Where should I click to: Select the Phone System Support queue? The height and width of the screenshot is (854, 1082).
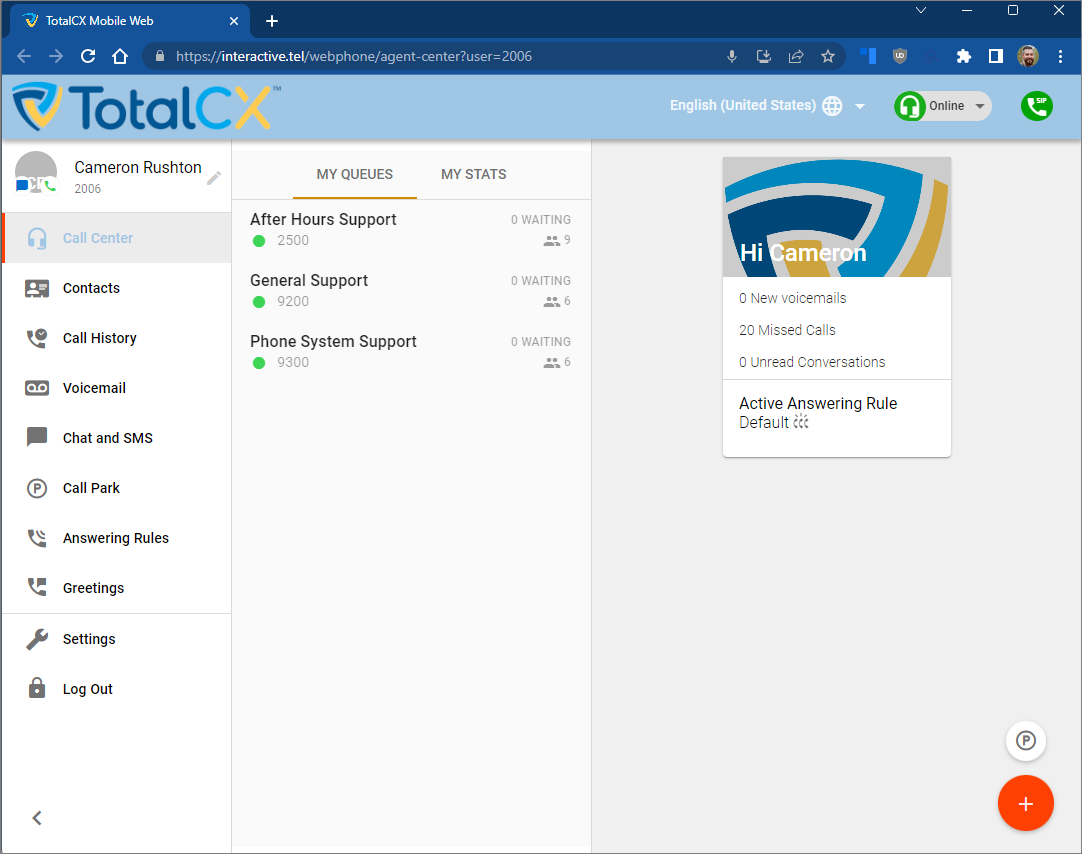pos(411,351)
